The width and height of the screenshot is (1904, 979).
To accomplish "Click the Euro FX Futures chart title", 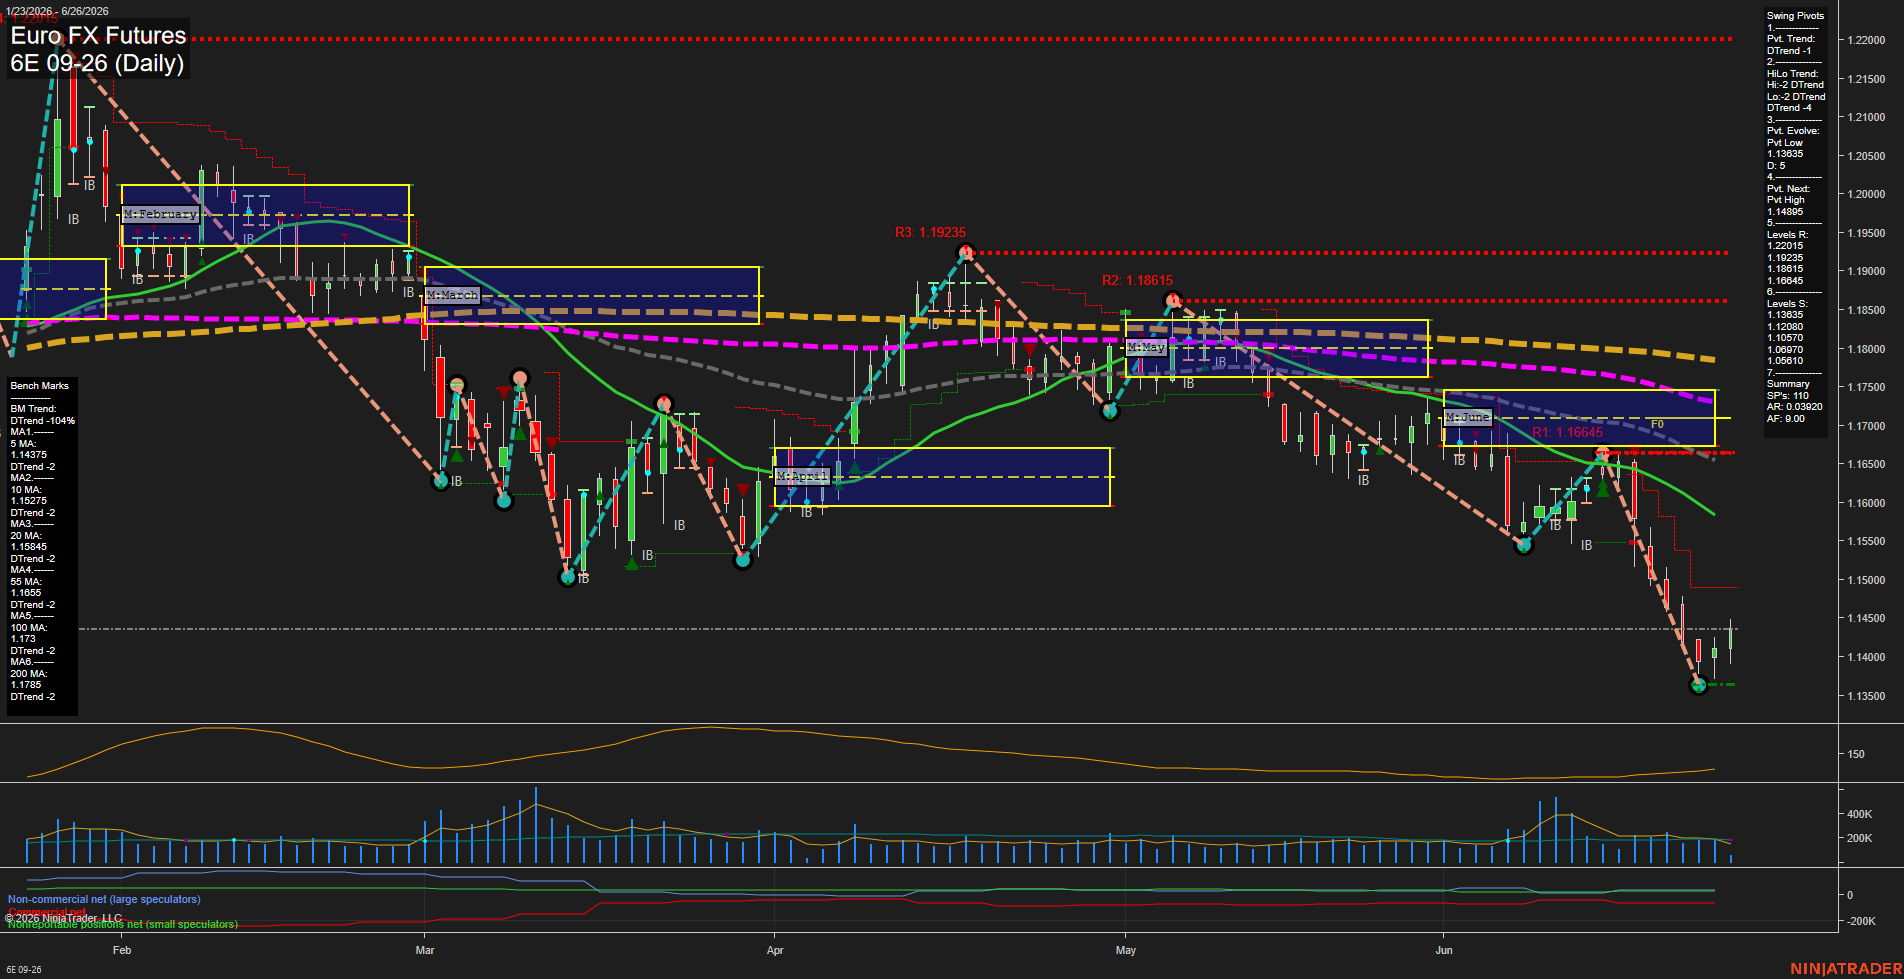I will pyautogui.click(x=98, y=35).
